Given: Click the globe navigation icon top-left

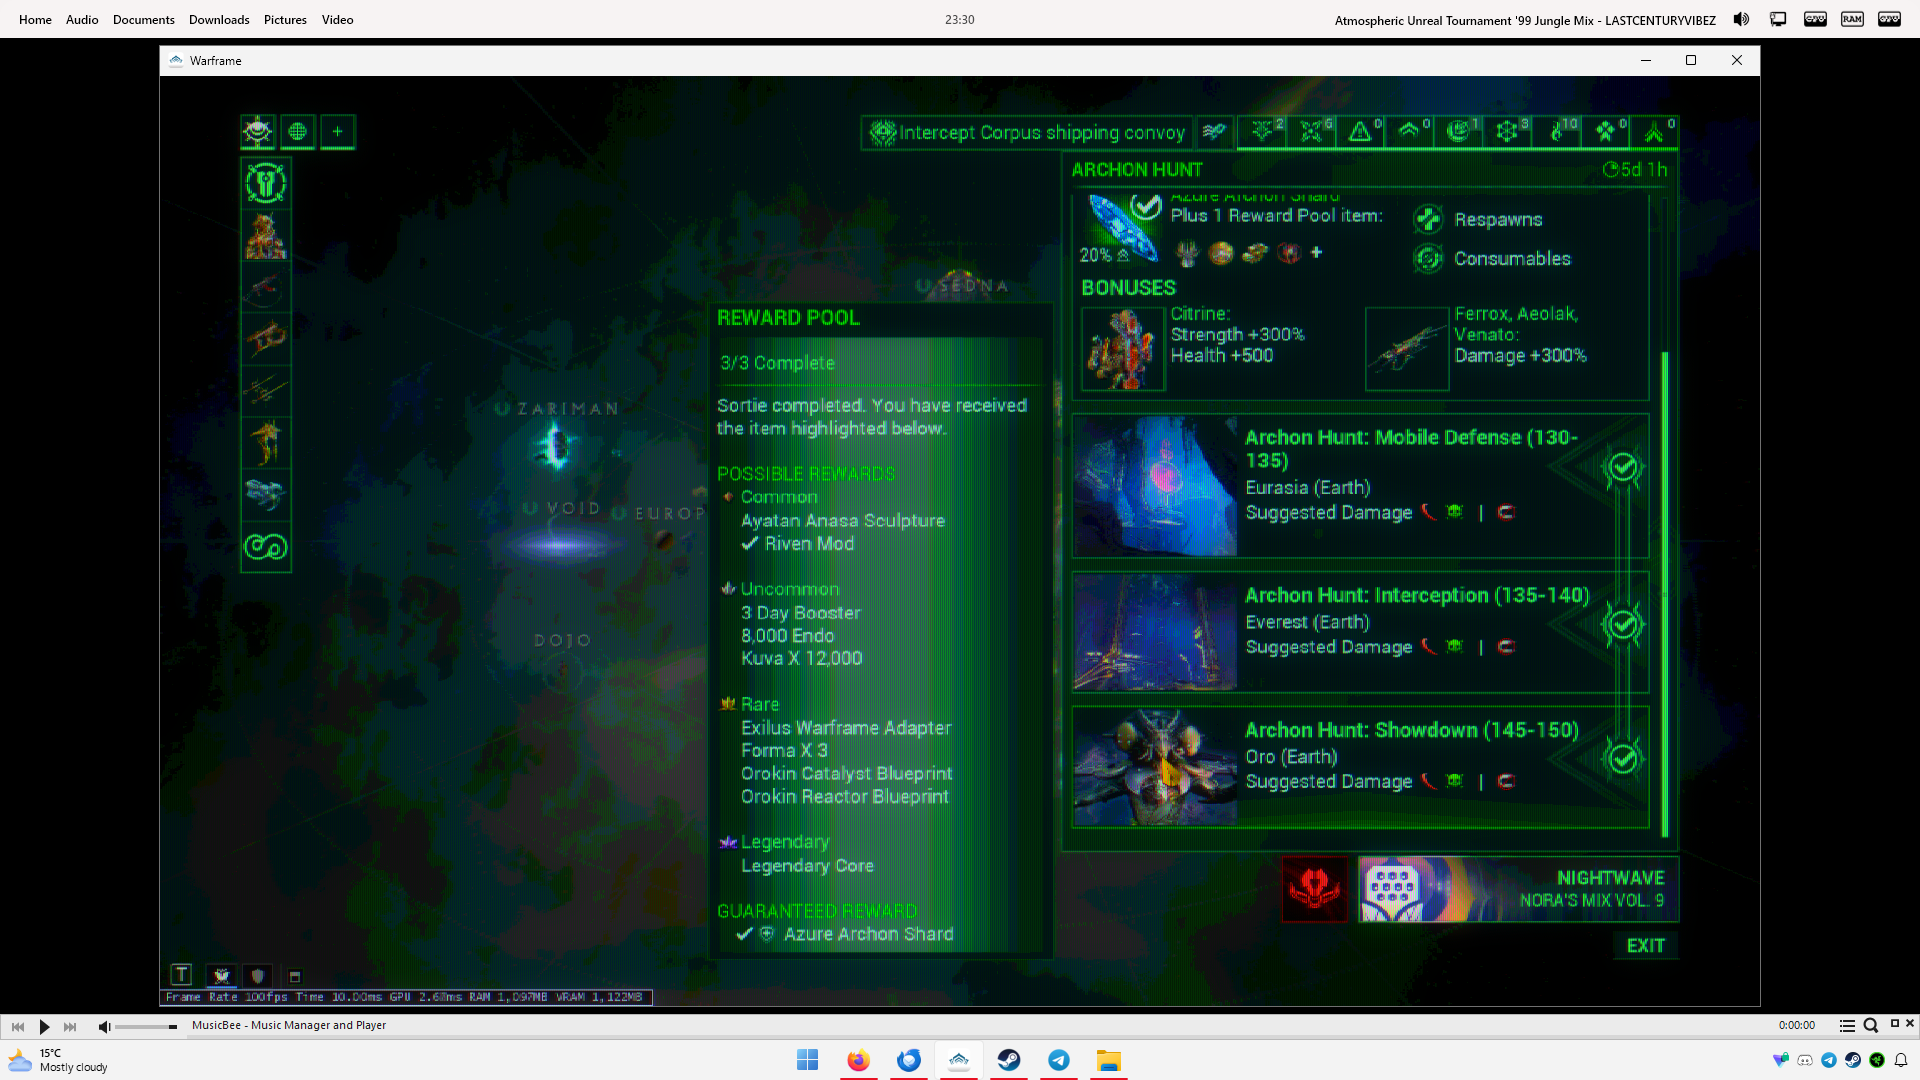Looking at the screenshot, I should [297, 132].
